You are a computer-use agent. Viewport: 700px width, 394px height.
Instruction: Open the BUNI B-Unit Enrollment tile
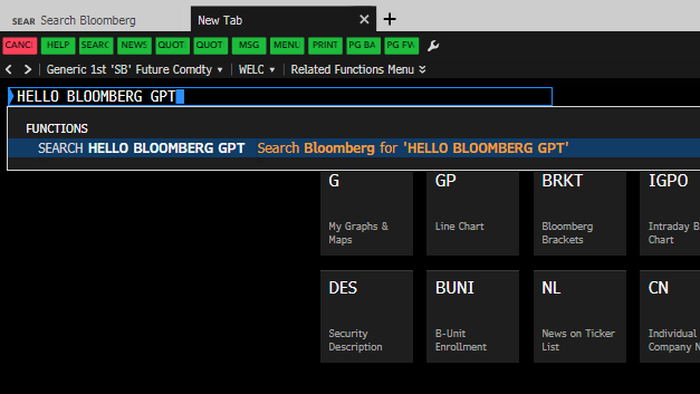click(x=473, y=316)
